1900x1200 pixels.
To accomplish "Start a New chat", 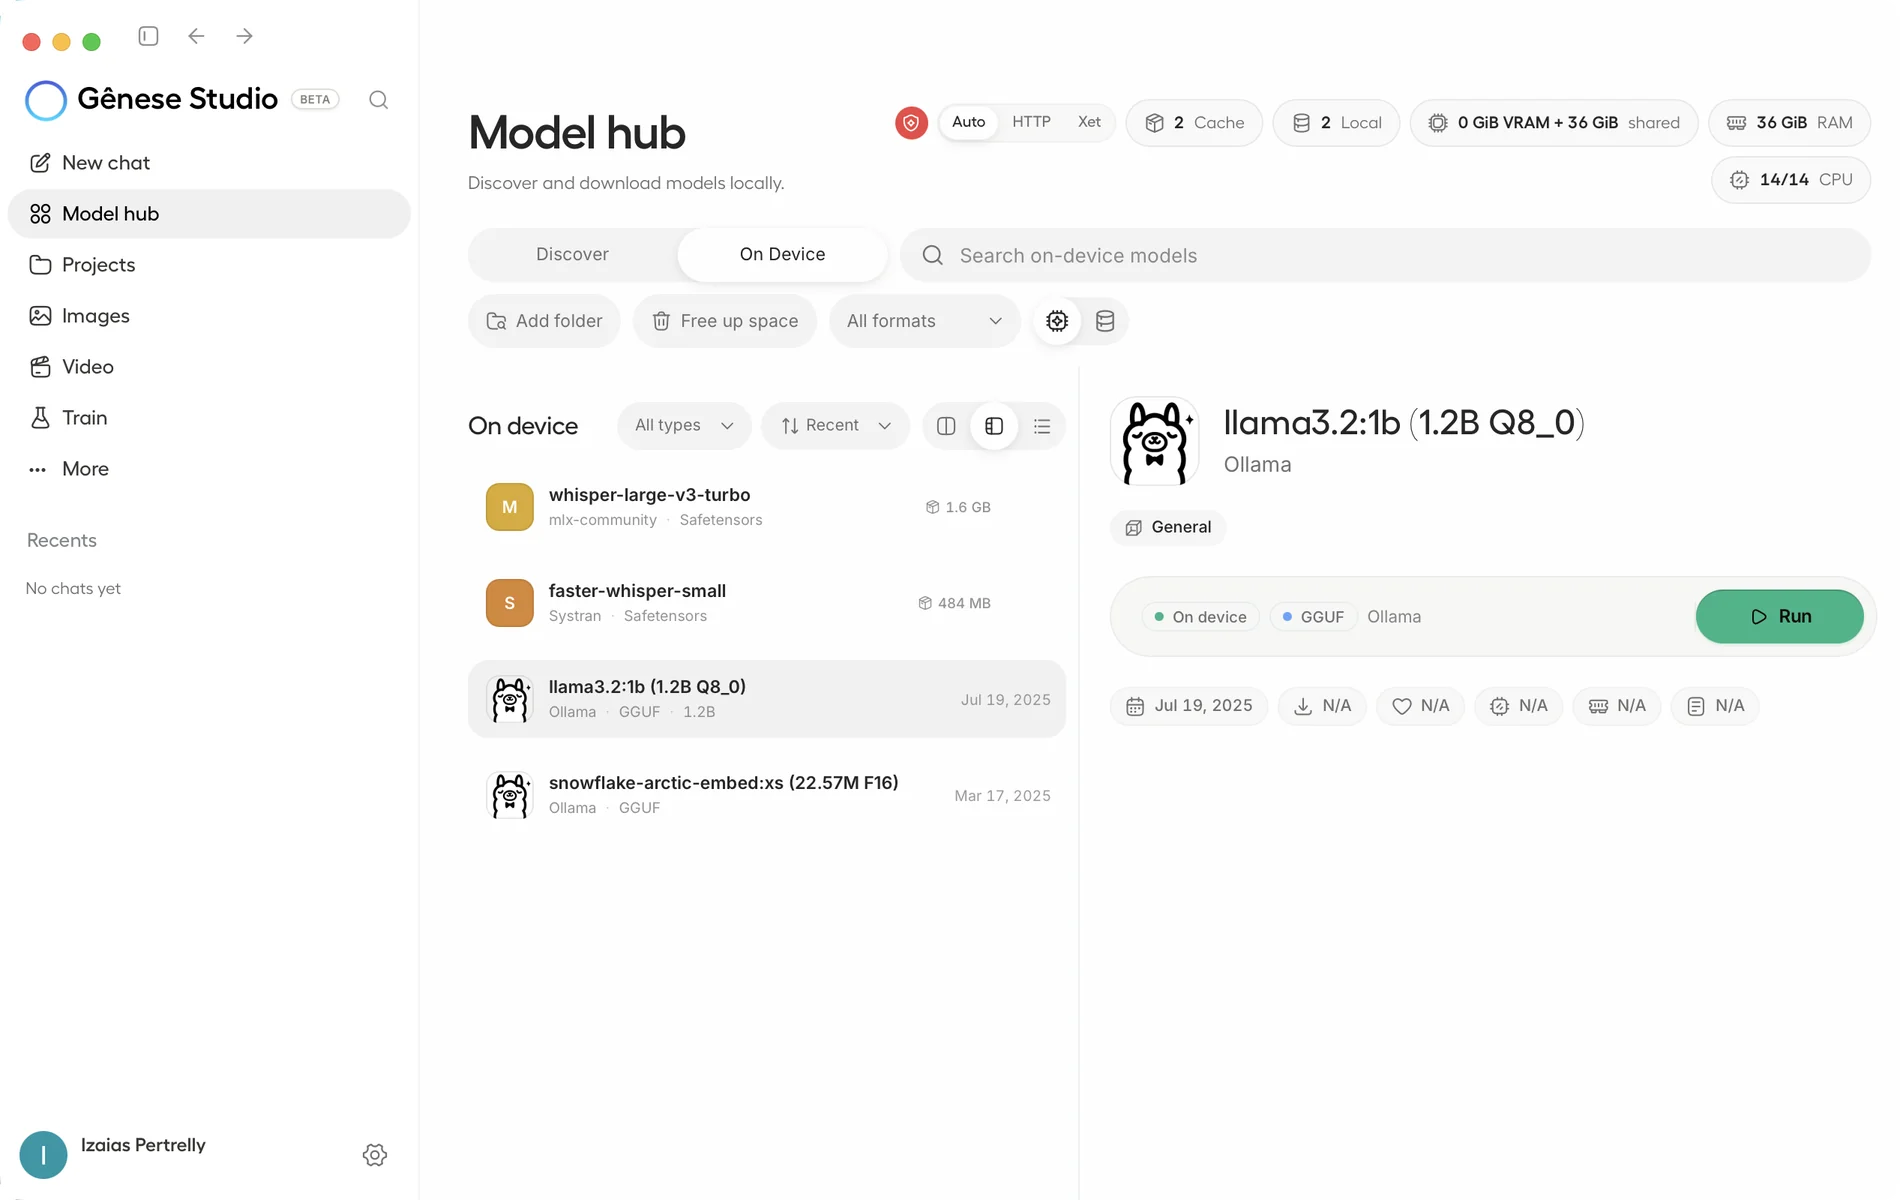I will click(x=209, y=163).
